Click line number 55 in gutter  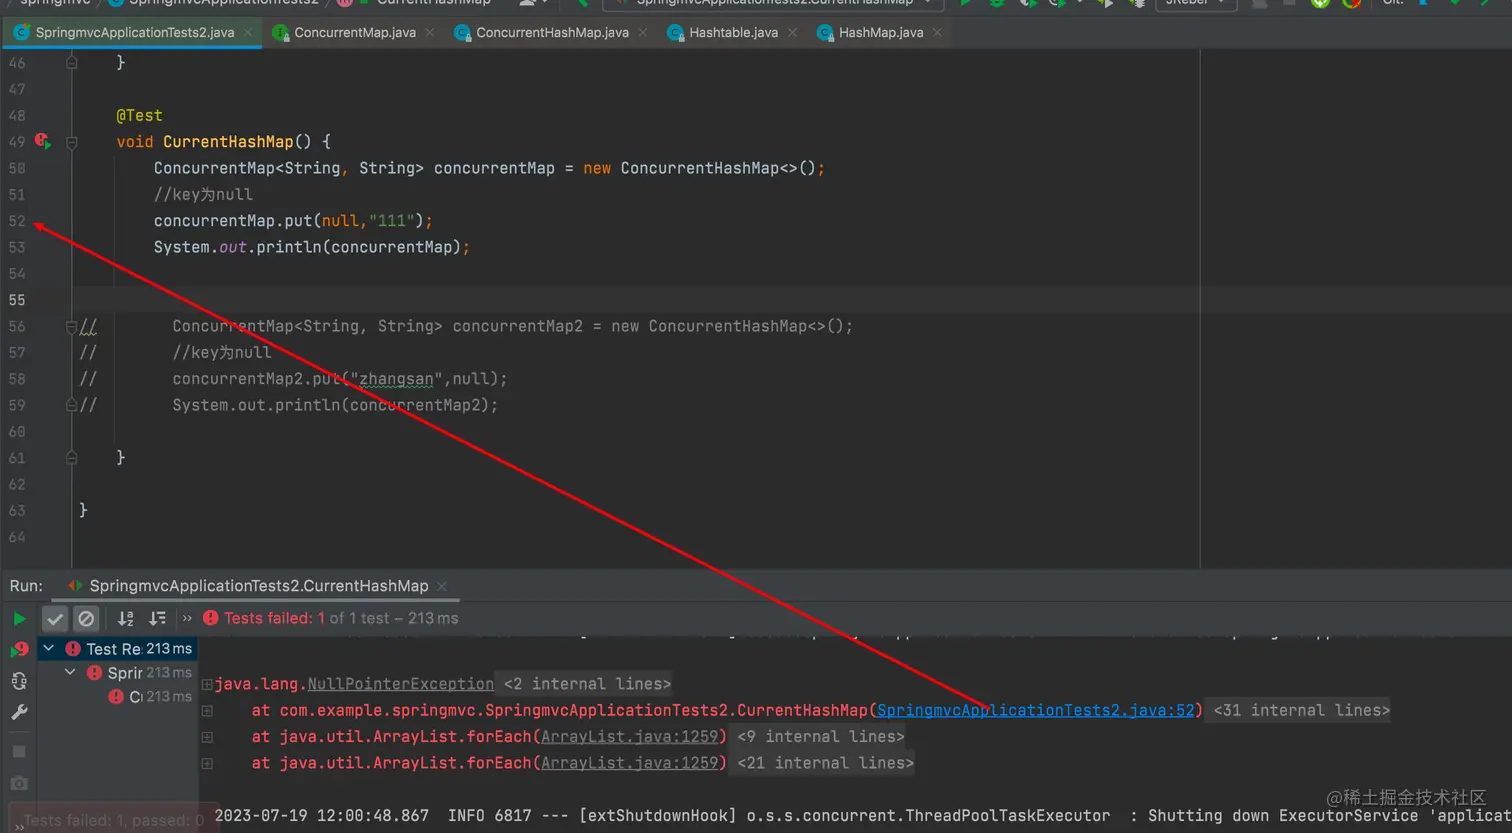17,300
